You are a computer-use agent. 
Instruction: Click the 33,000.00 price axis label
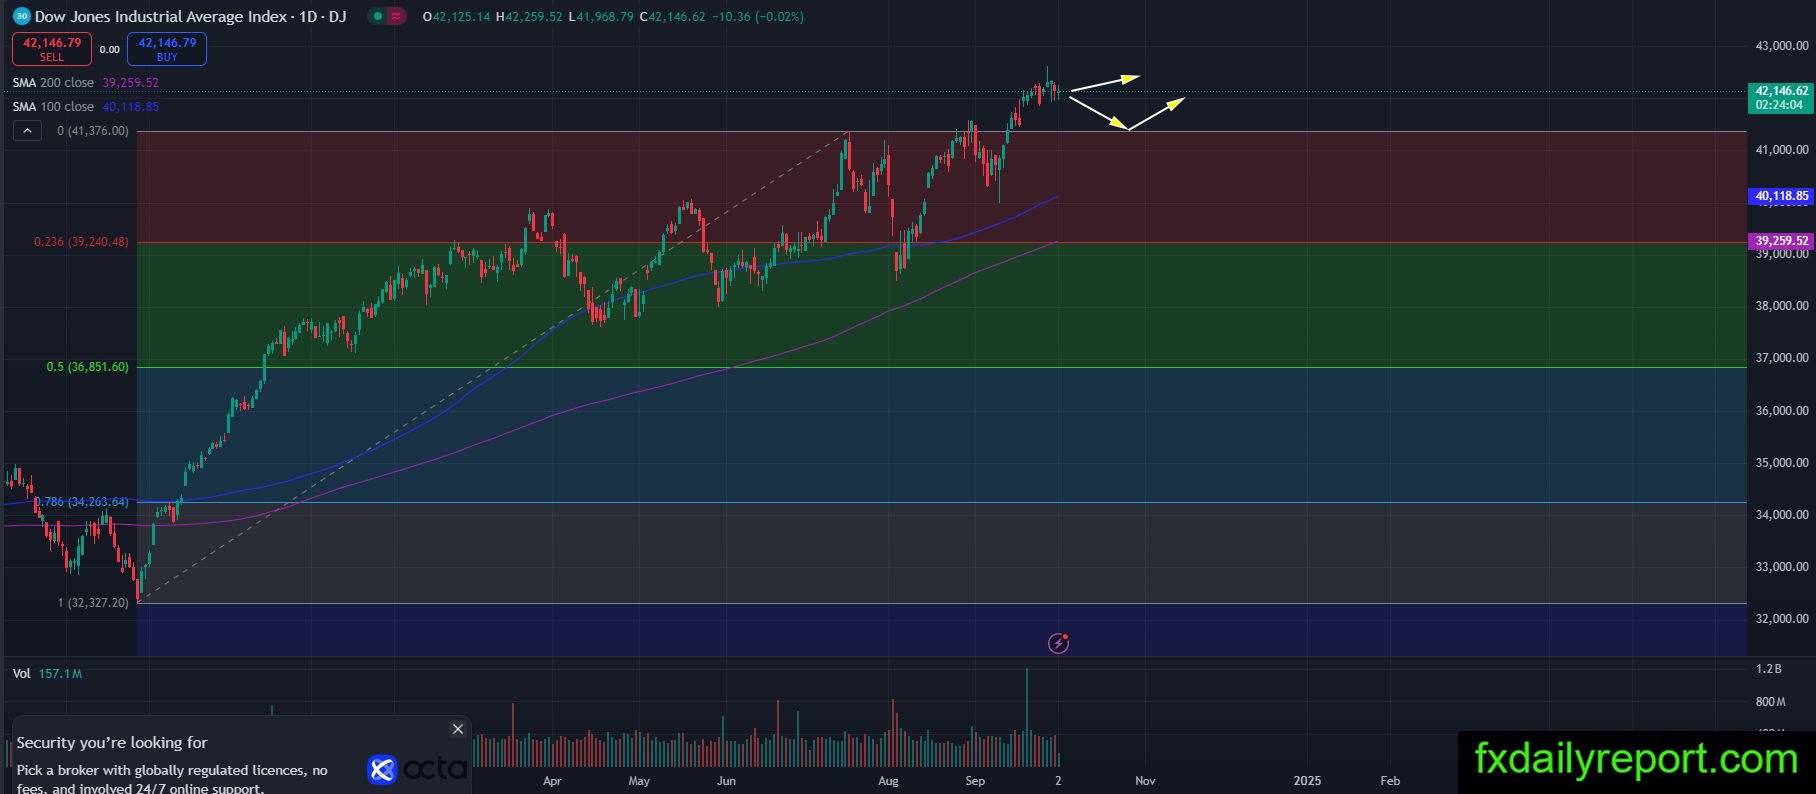pos(1782,567)
